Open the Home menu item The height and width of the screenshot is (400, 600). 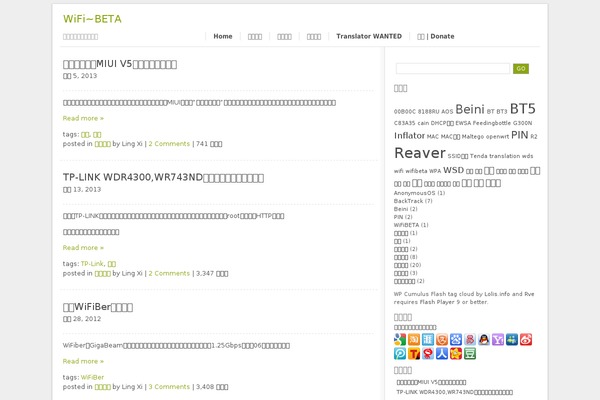[223, 36]
